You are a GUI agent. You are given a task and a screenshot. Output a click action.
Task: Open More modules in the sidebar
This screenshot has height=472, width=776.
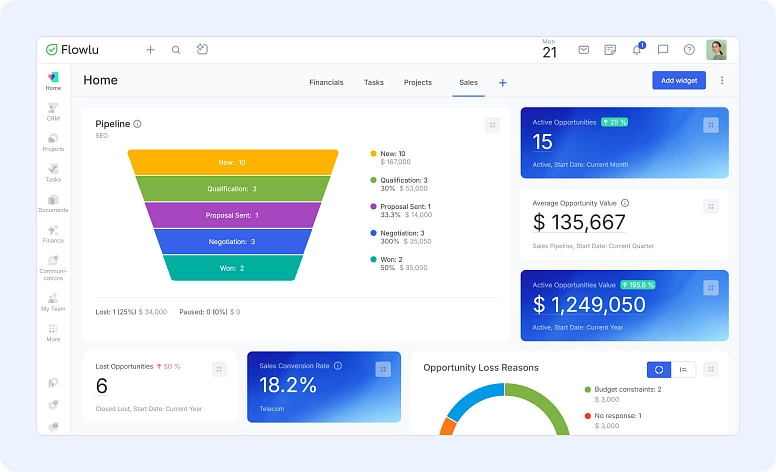(53, 333)
